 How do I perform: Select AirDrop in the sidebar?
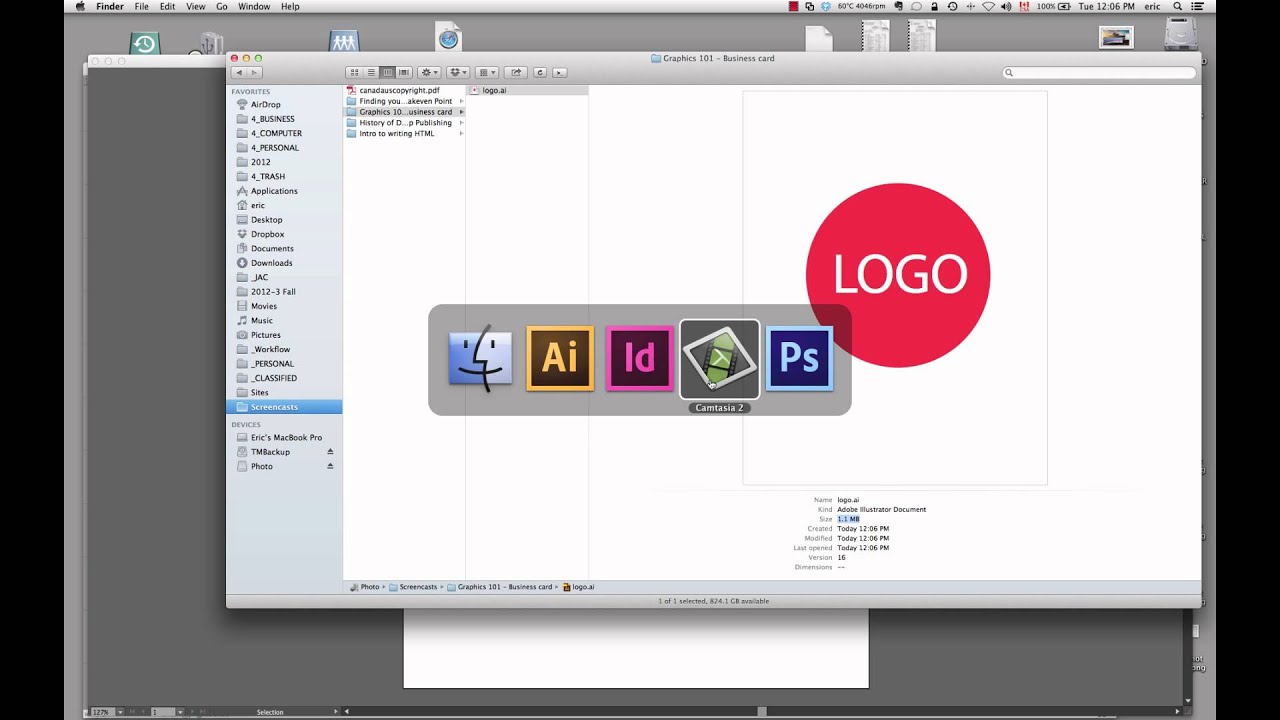coord(265,104)
